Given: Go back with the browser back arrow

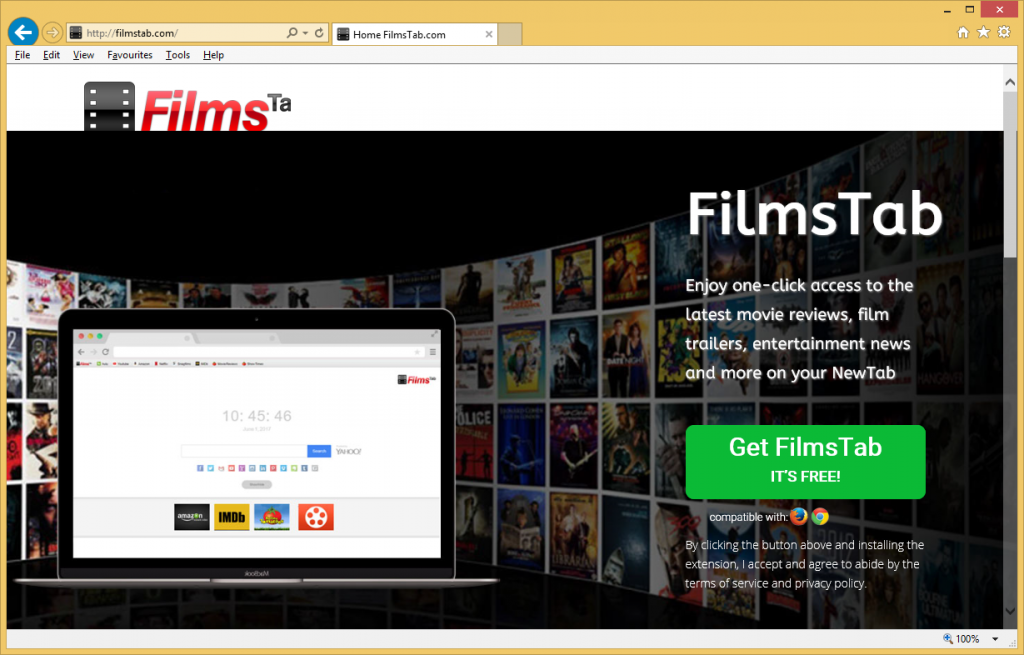Looking at the screenshot, I should [x=23, y=32].
